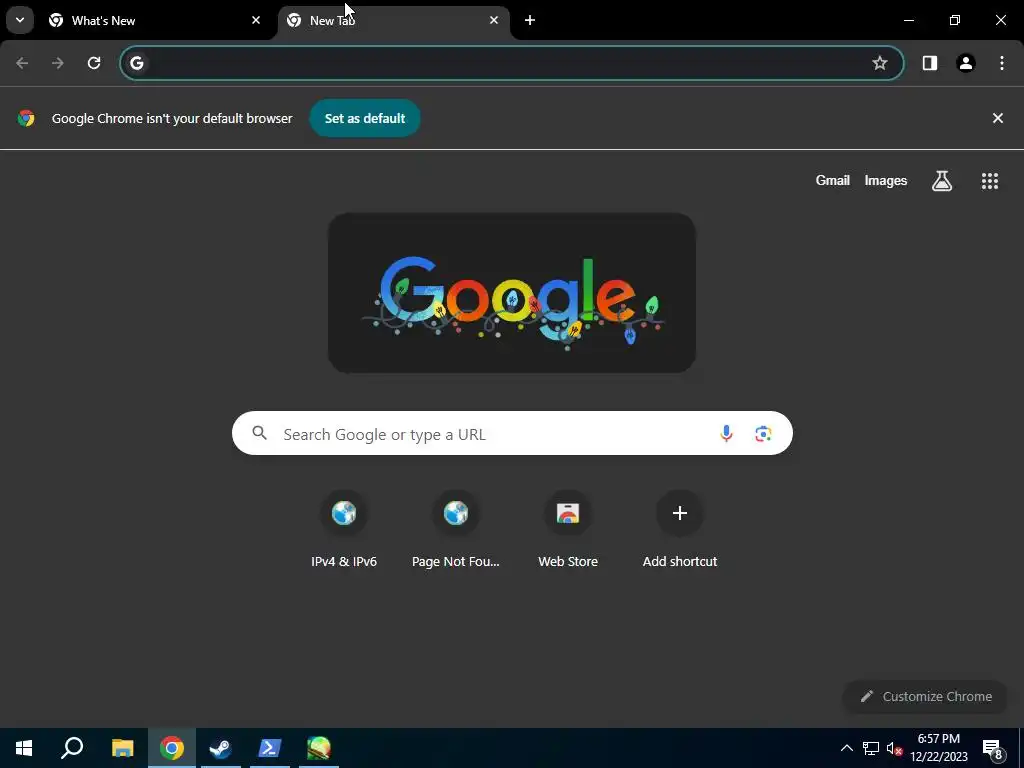Image resolution: width=1024 pixels, height=768 pixels.
Task: Start voice search with microphone icon
Action: click(726, 433)
